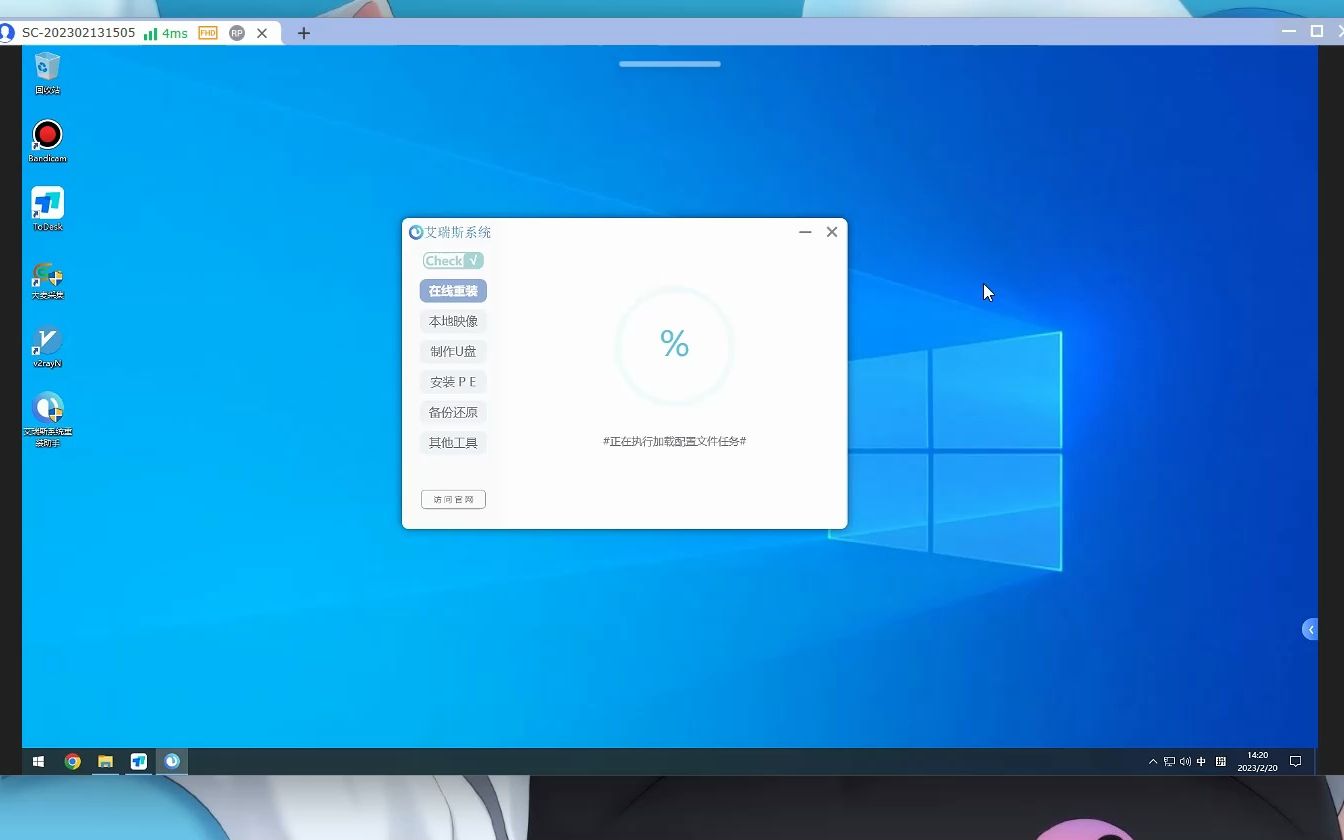This screenshot has width=1344, height=840.
Task: Select the 艾瑞斯系统 taskbar icon
Action: pos(172,761)
